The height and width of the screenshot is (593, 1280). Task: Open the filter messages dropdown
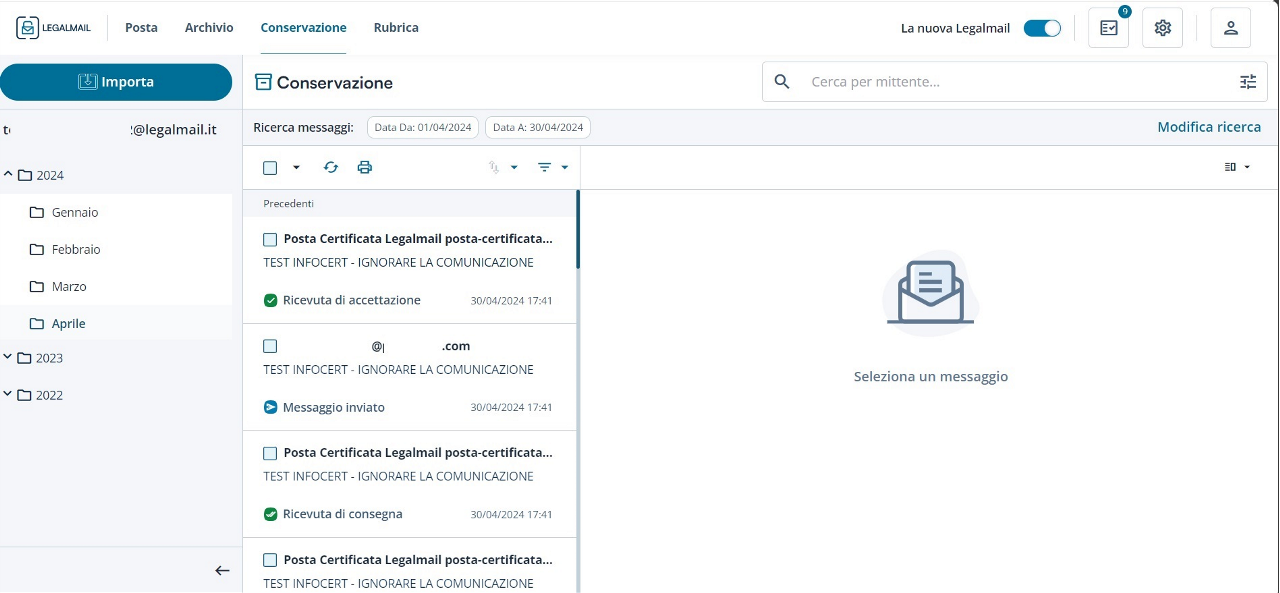pyautogui.click(x=552, y=168)
